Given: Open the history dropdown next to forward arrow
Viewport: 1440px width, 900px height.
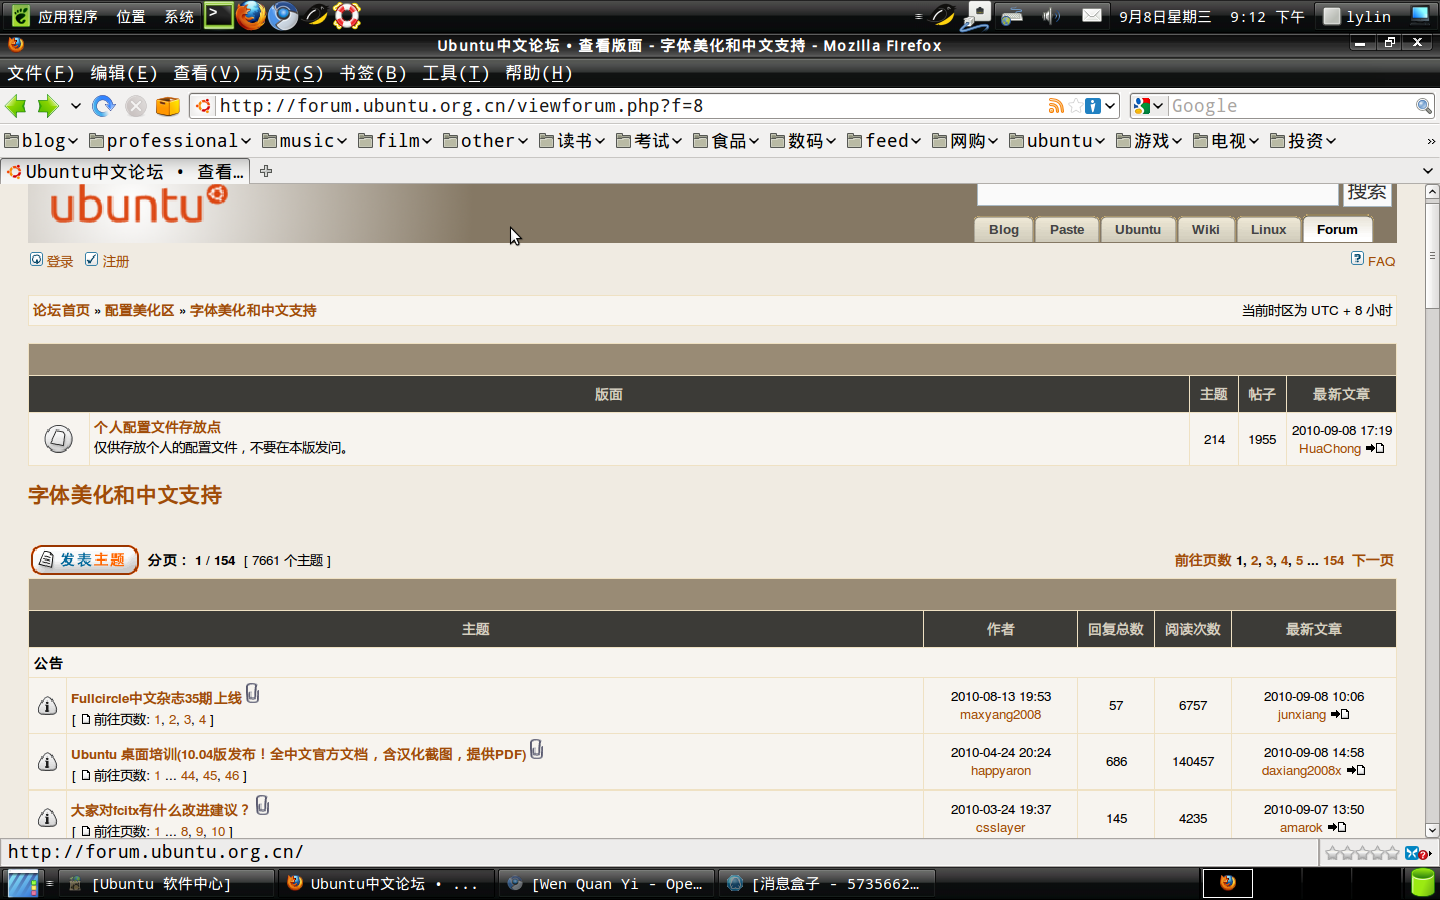Looking at the screenshot, I should coord(75,106).
